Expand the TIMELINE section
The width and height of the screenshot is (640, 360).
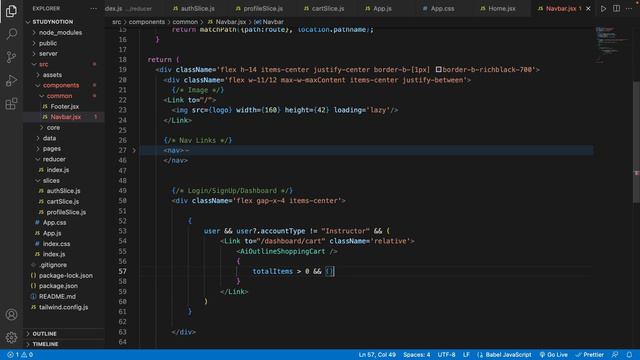(x=28, y=344)
